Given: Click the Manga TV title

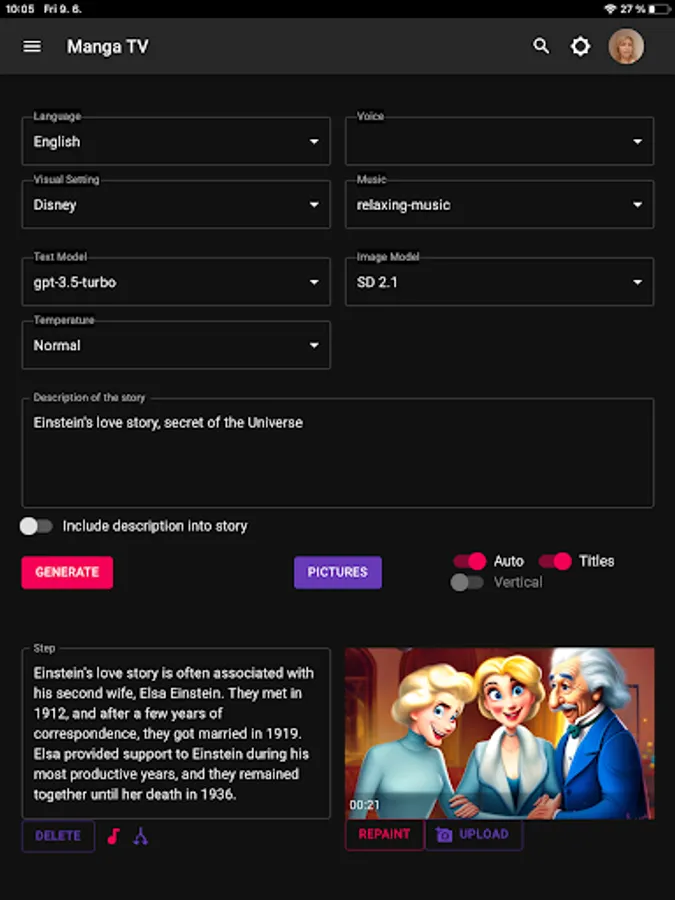Looking at the screenshot, I should coord(107,46).
